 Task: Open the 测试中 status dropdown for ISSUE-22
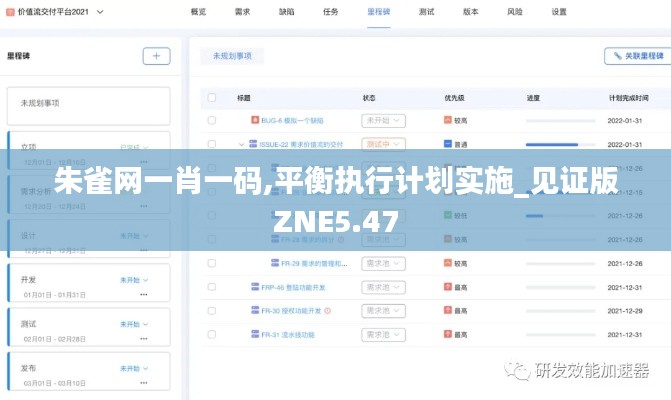pyautogui.click(x=383, y=144)
